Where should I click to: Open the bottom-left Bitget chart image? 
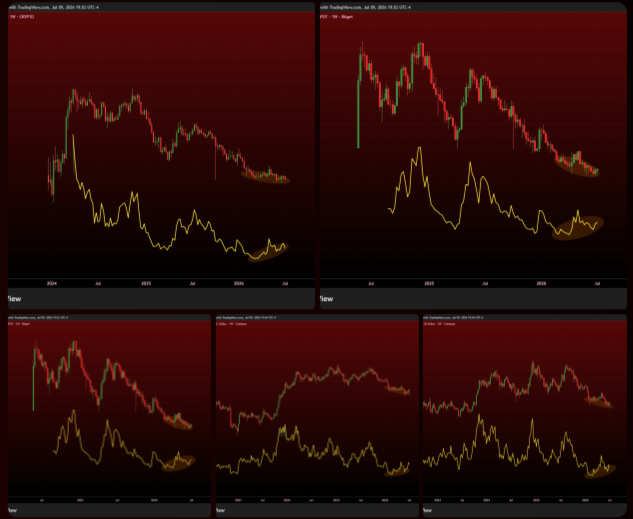tap(109, 416)
